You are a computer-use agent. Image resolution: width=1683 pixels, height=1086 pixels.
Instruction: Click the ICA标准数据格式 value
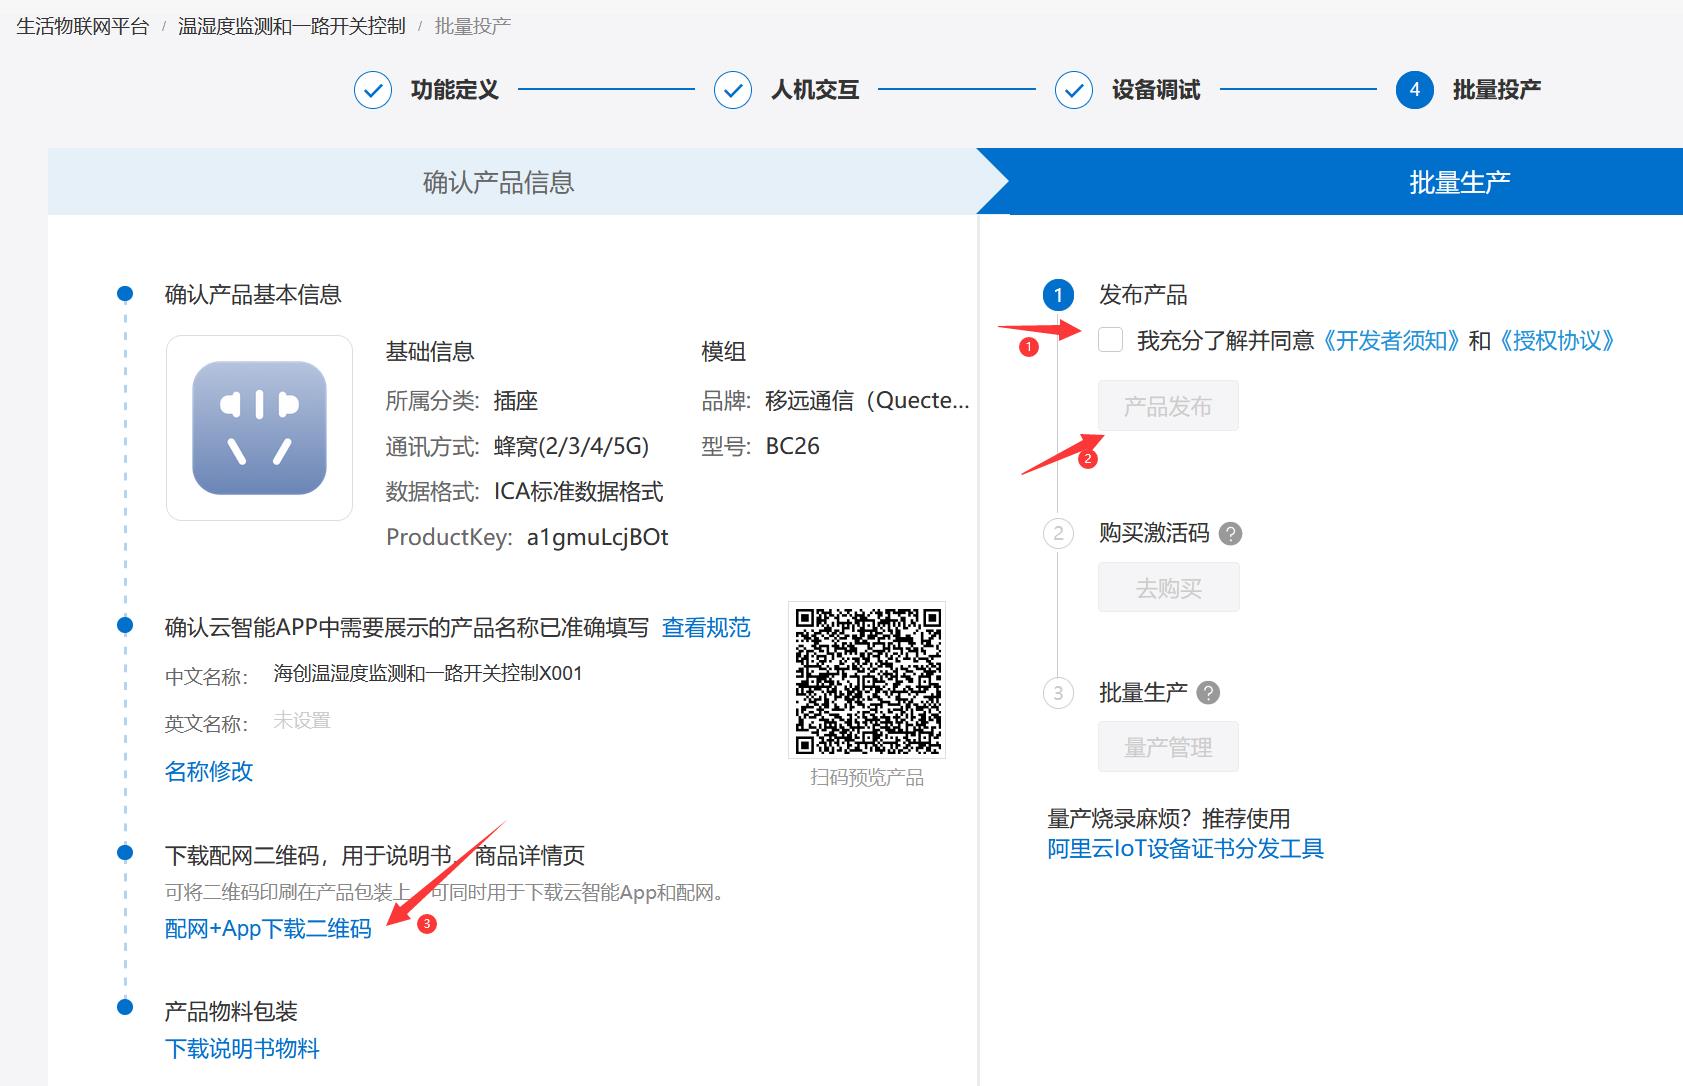click(579, 492)
